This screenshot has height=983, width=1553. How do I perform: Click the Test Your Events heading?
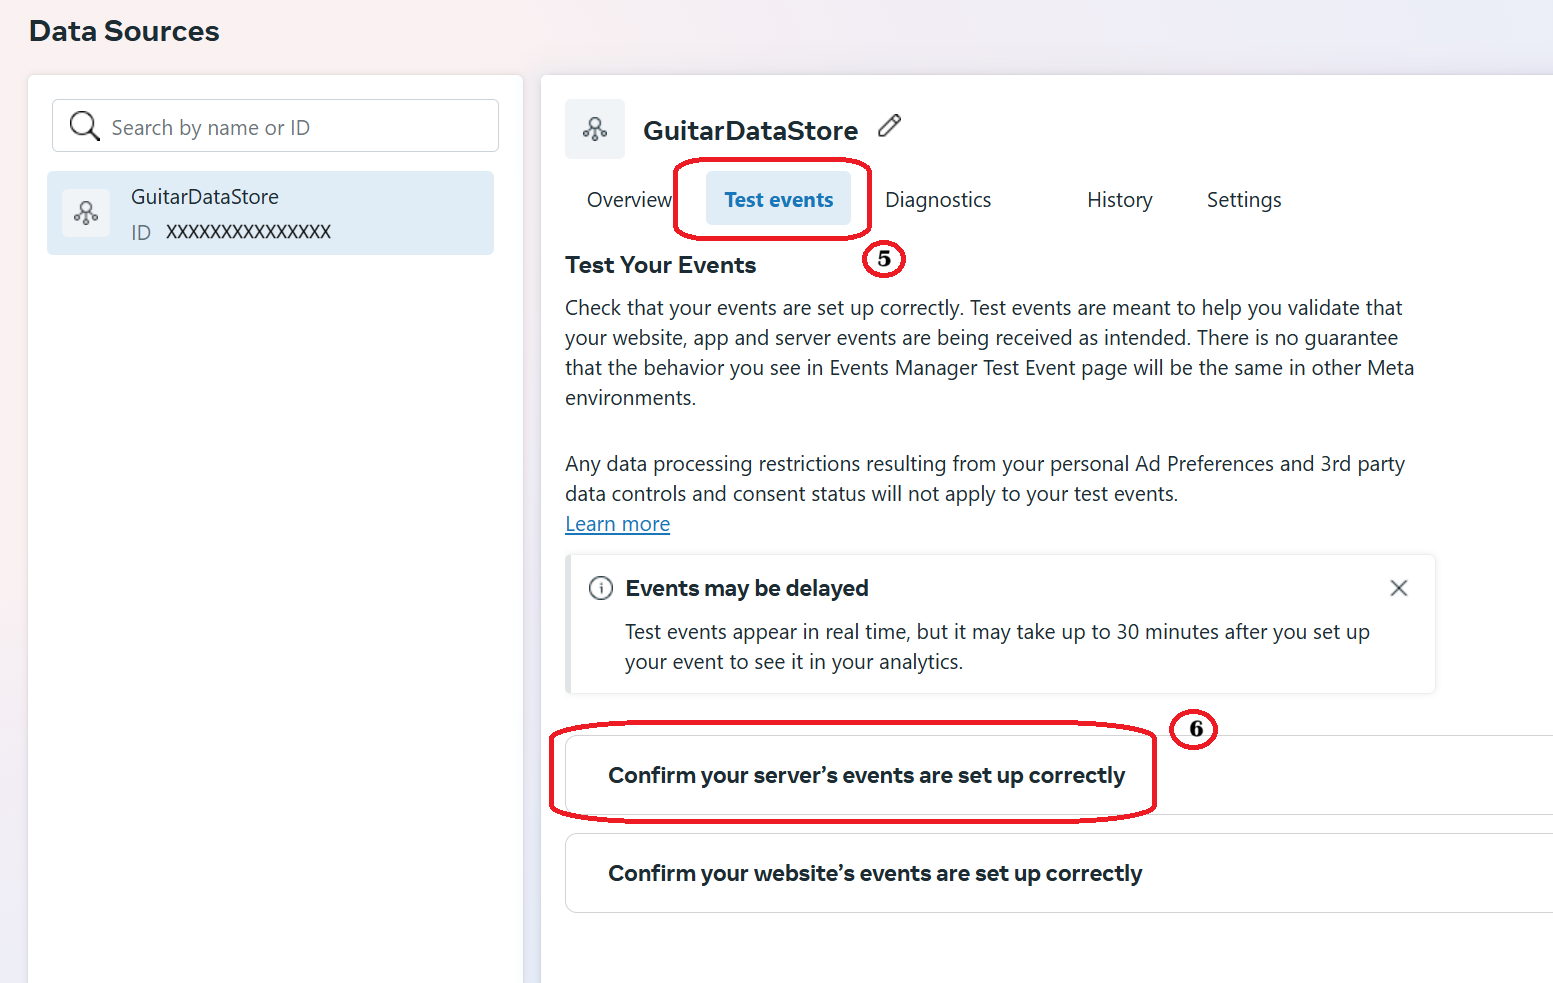coord(660,265)
